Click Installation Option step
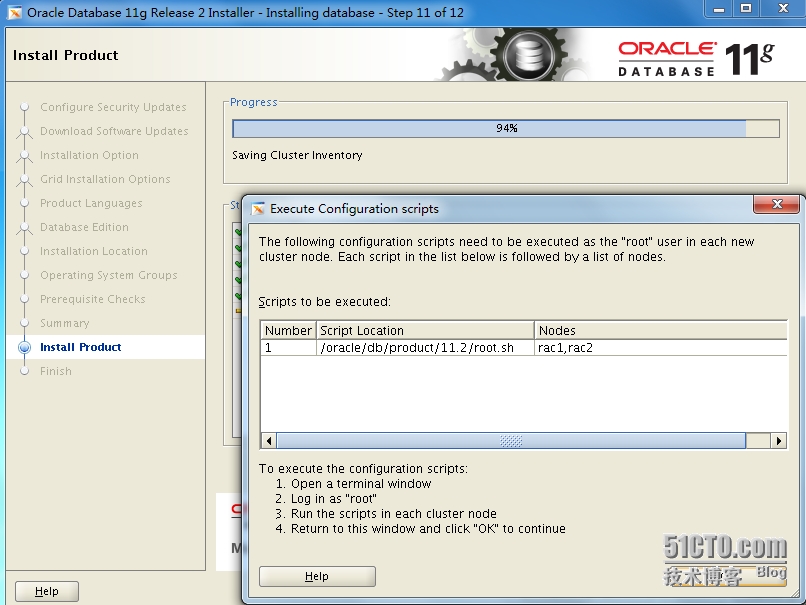Screen dimensions: 806x605 pos(89,155)
